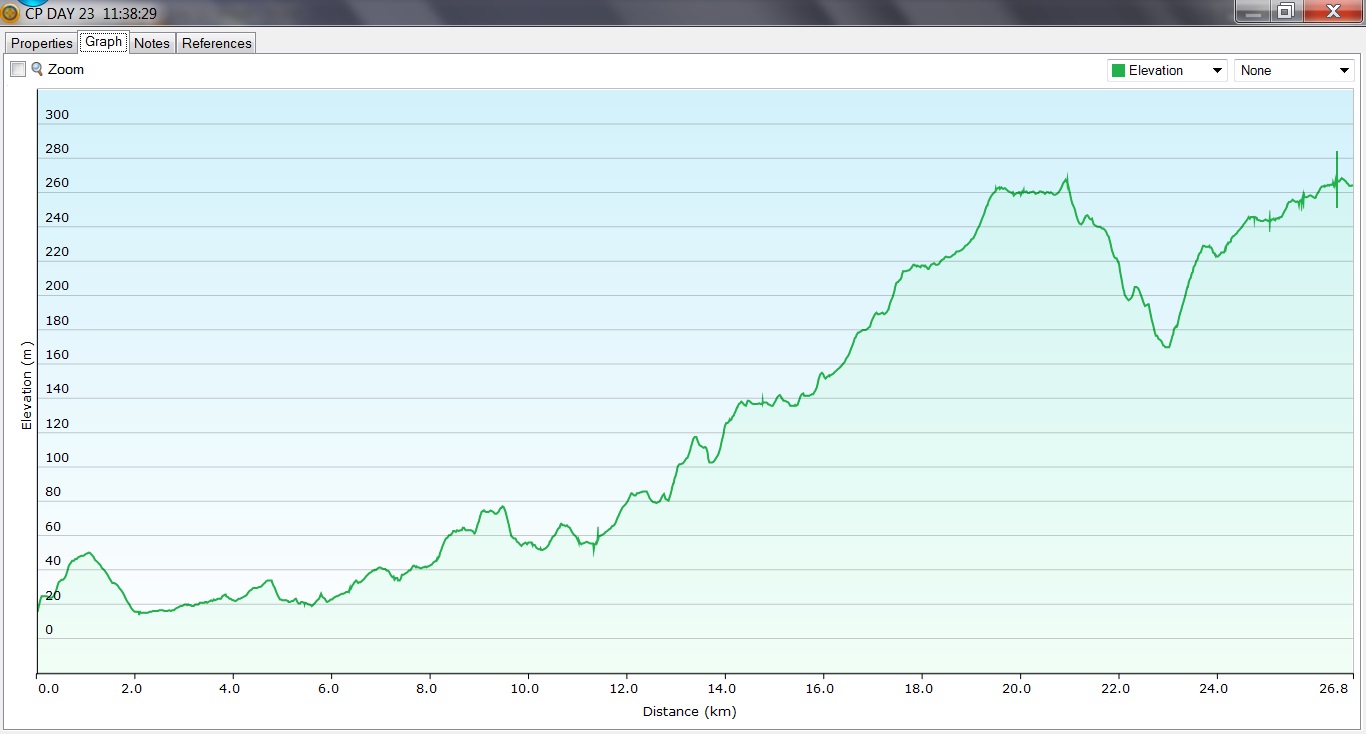
Task: Close the CP DAY 23 window
Action: click(x=1332, y=11)
